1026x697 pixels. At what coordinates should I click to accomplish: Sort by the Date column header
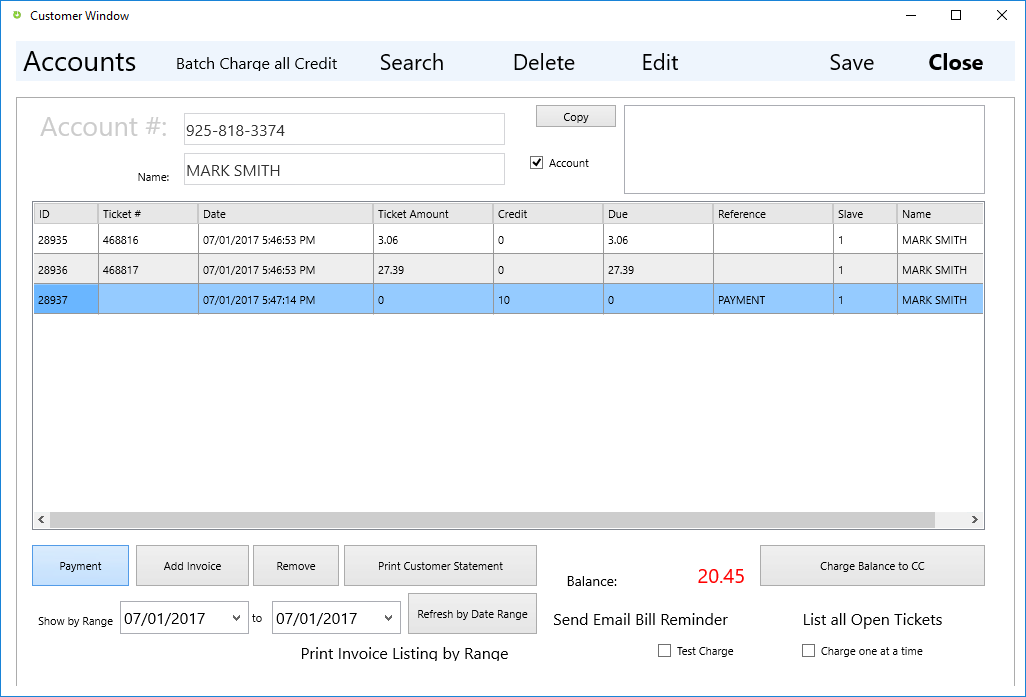pos(286,214)
